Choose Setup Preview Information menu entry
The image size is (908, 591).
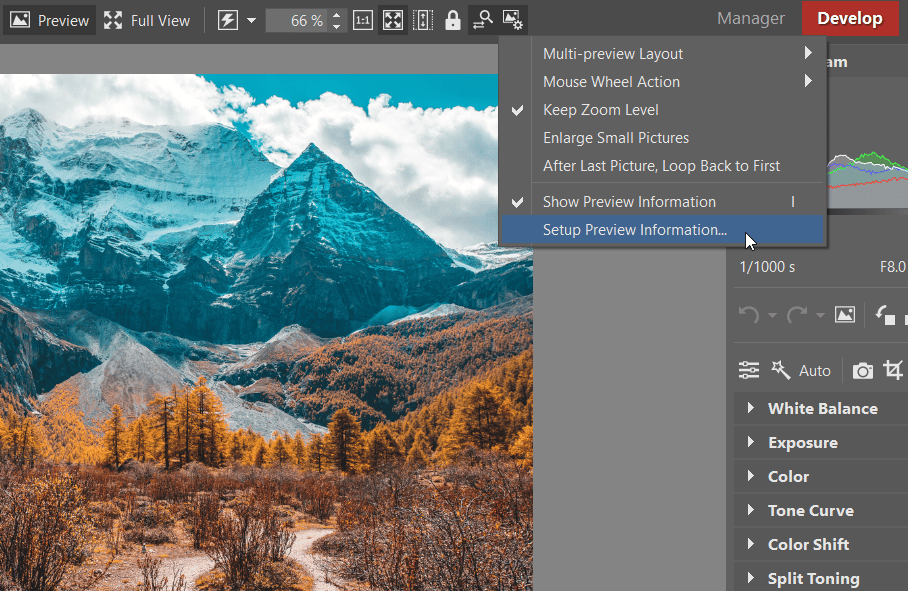(x=634, y=230)
